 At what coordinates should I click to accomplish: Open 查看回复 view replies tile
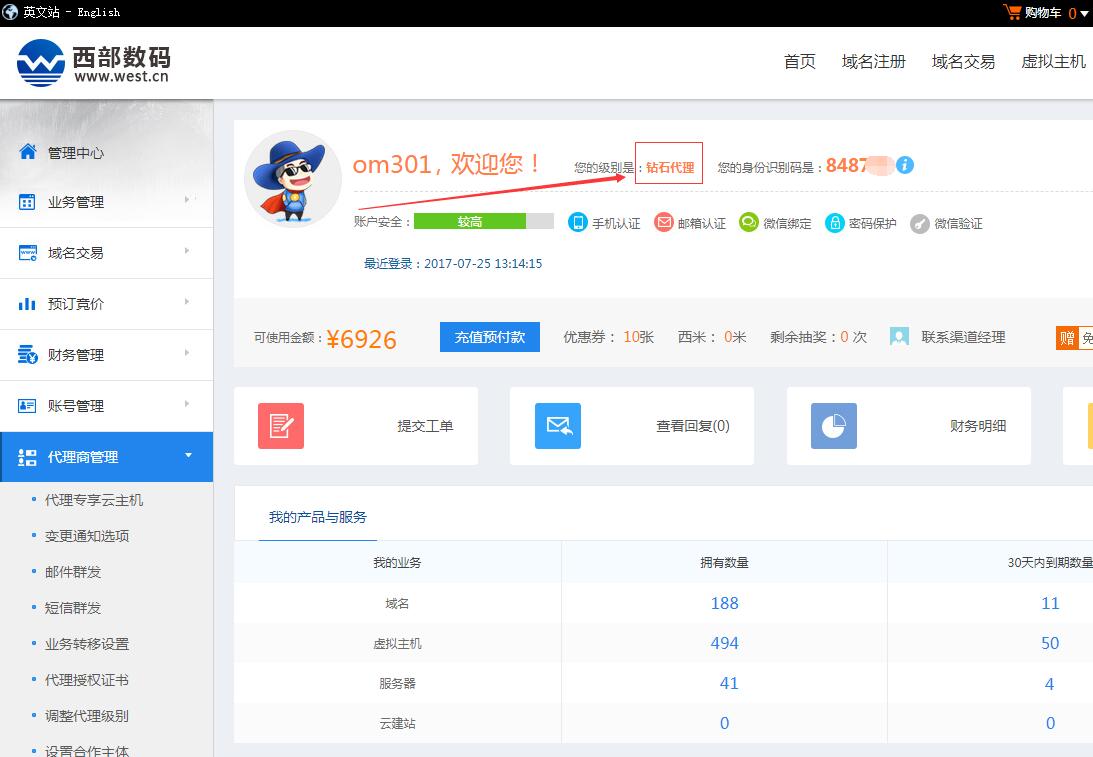tap(632, 426)
